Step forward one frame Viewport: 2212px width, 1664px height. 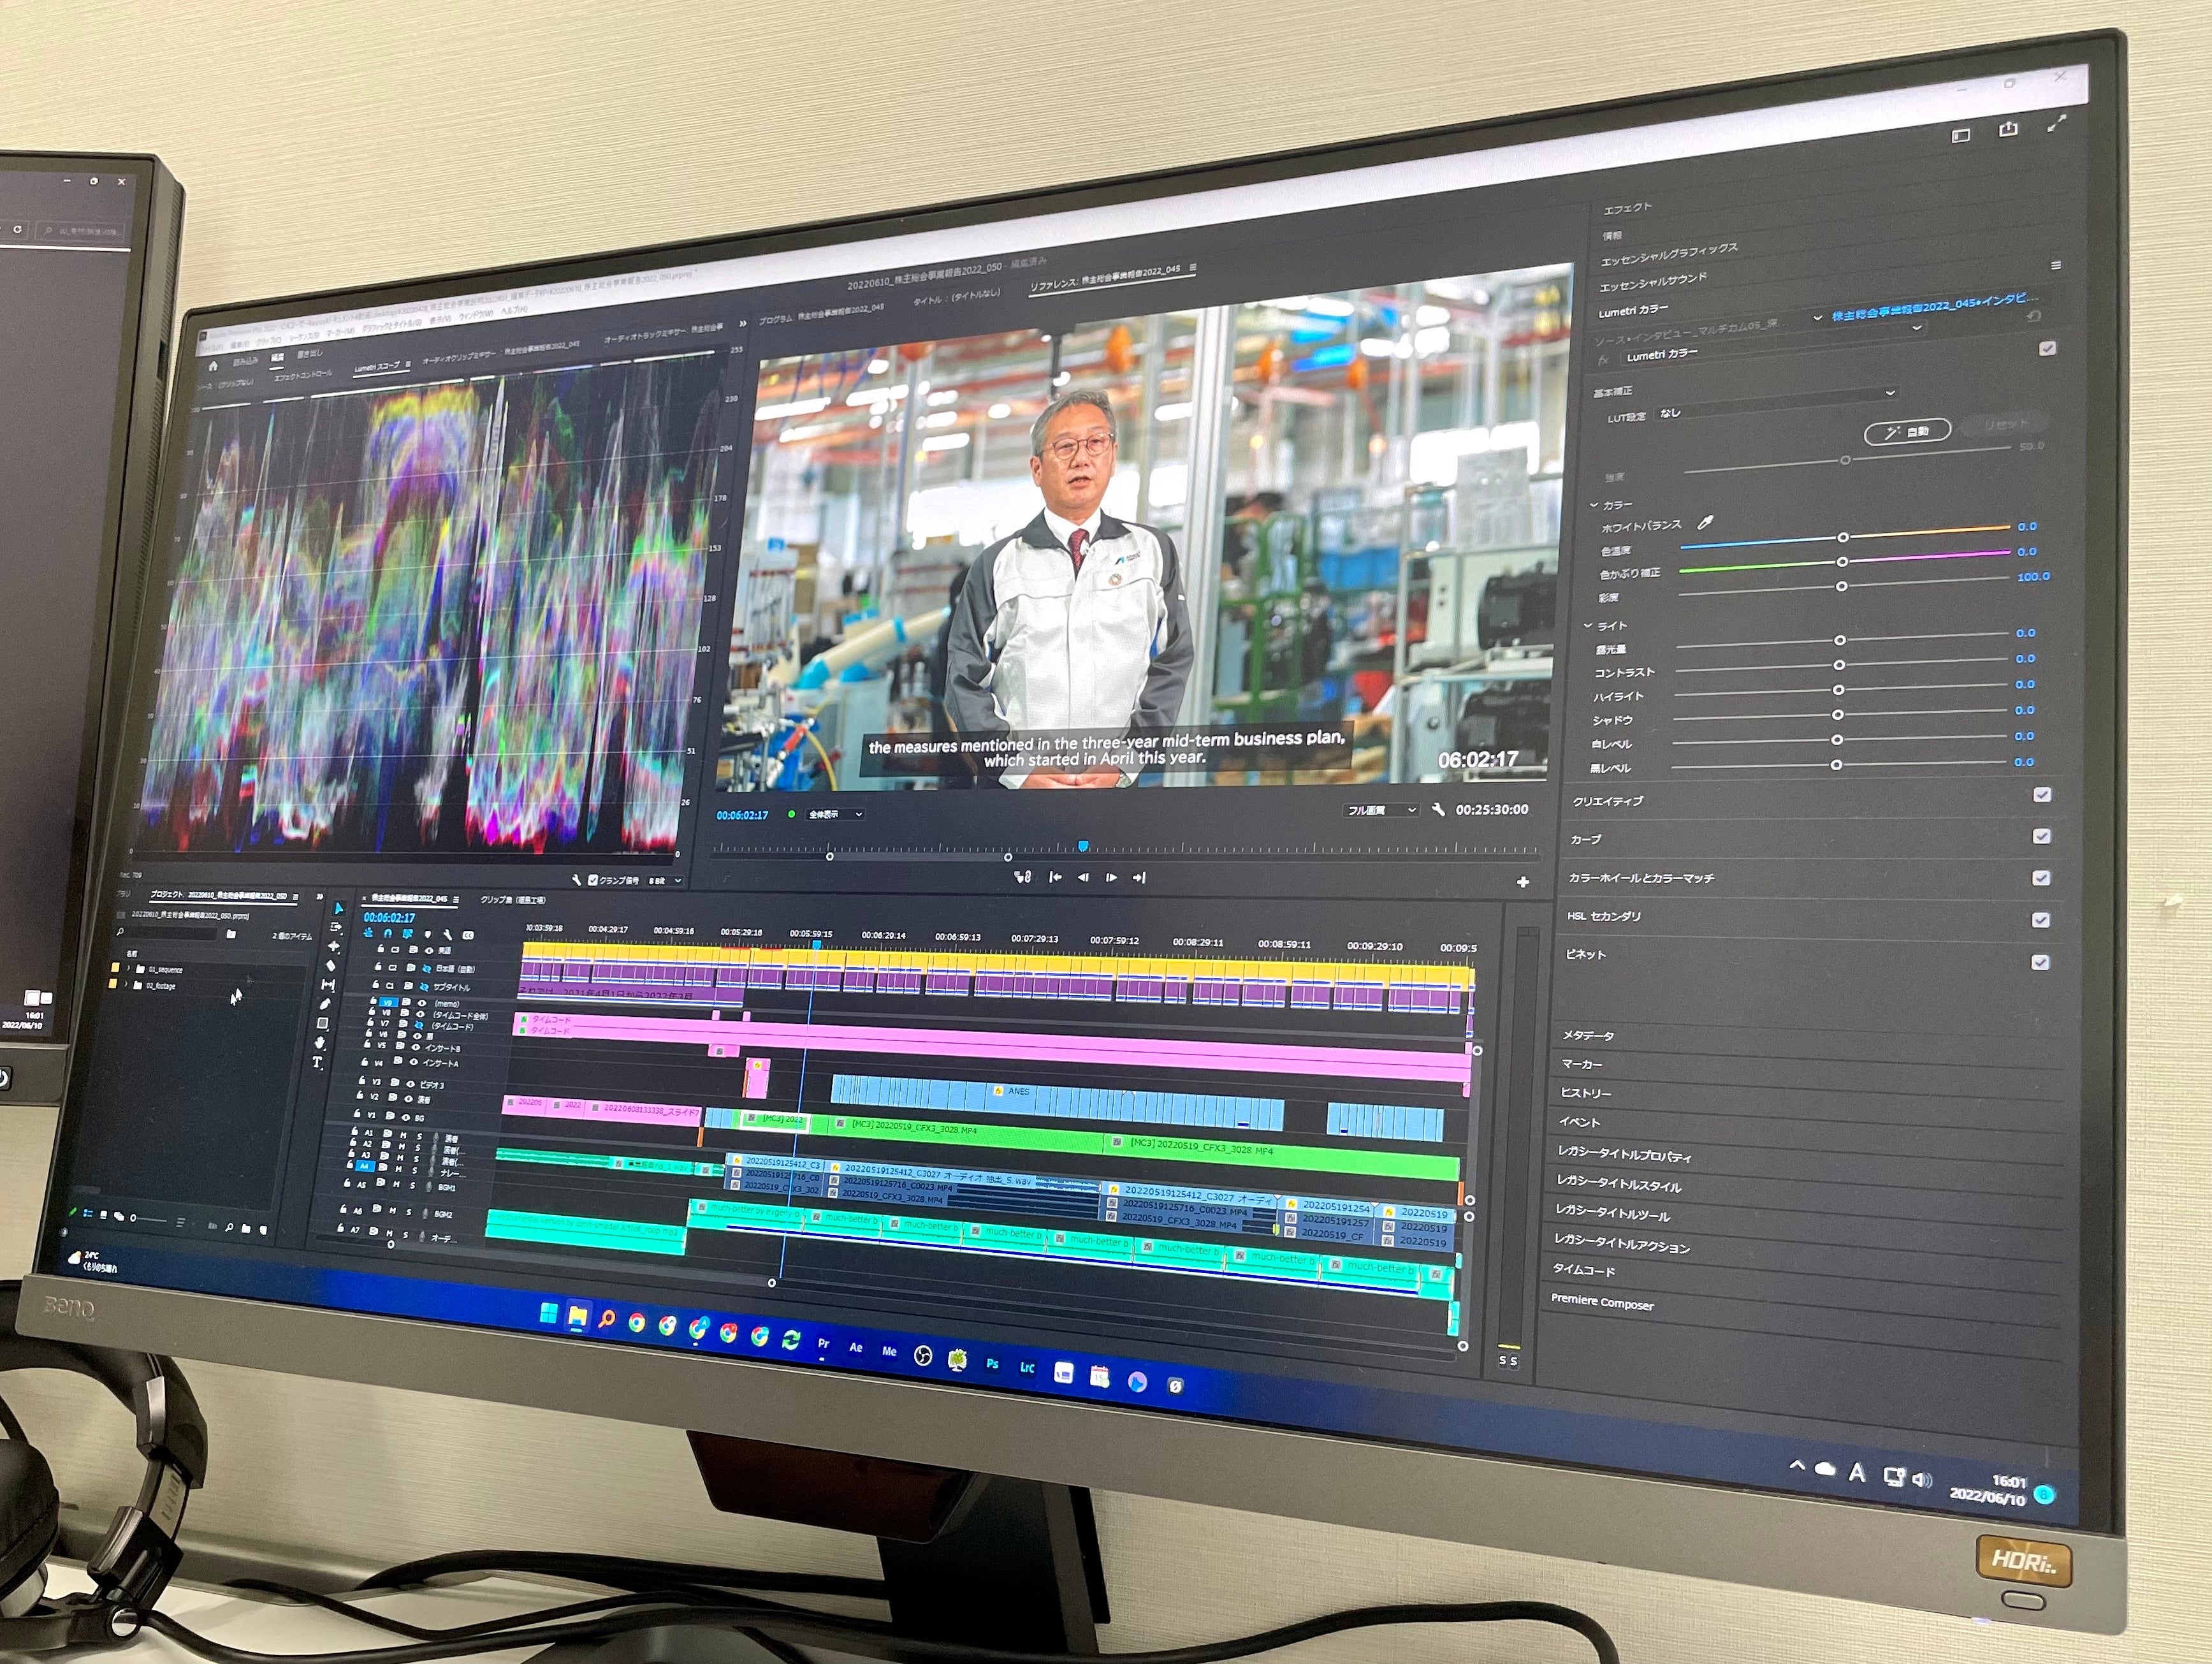[1111, 877]
